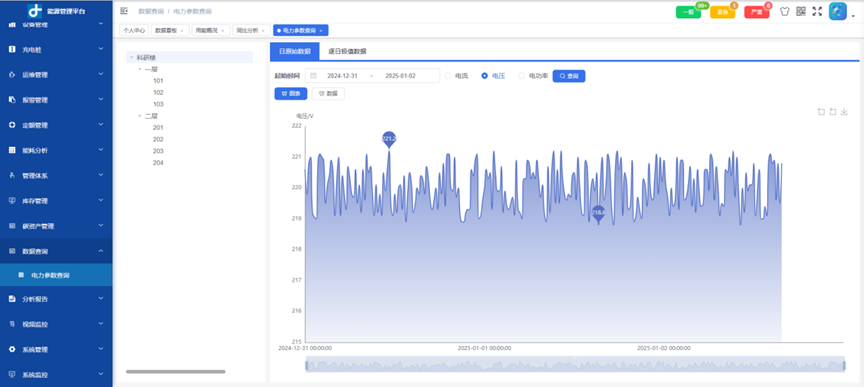
Task: Click the calendar icon in date range
Action: 314,76
